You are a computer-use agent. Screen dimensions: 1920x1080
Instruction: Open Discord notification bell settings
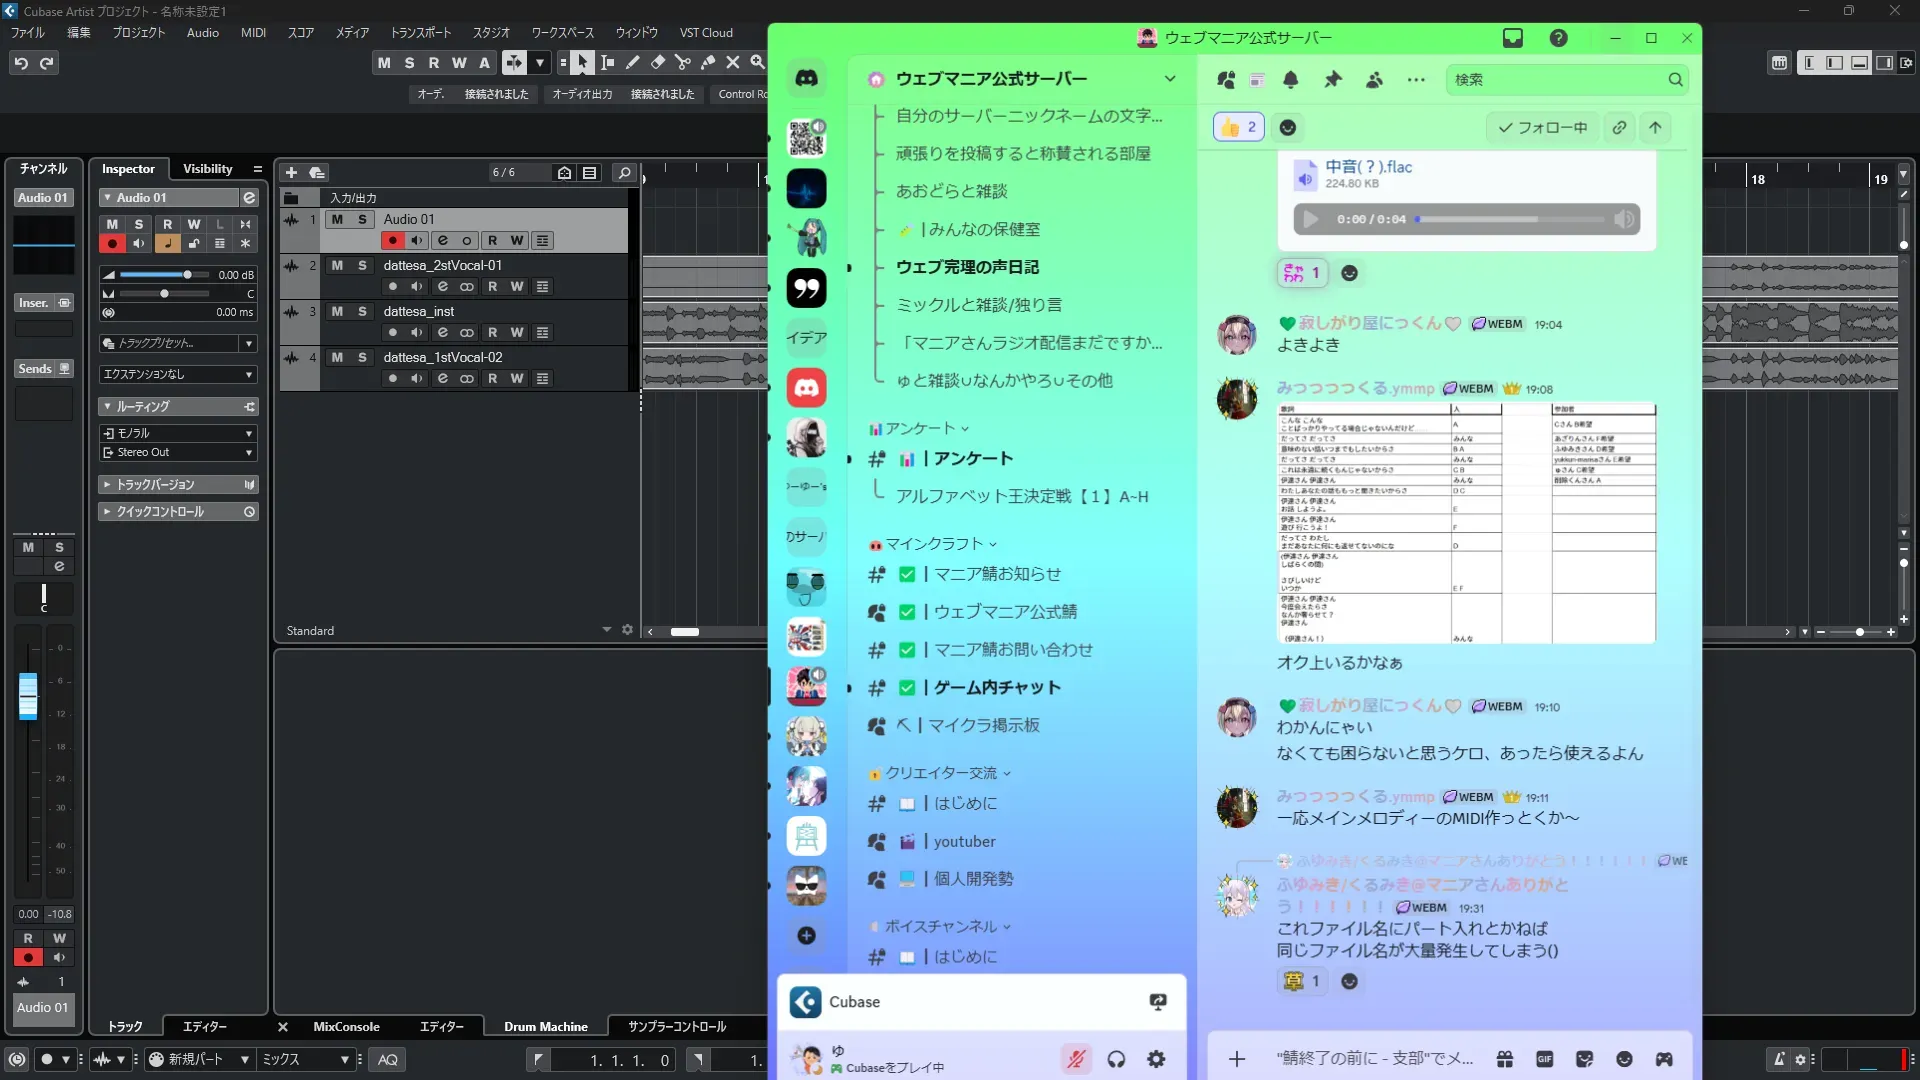1291,79
